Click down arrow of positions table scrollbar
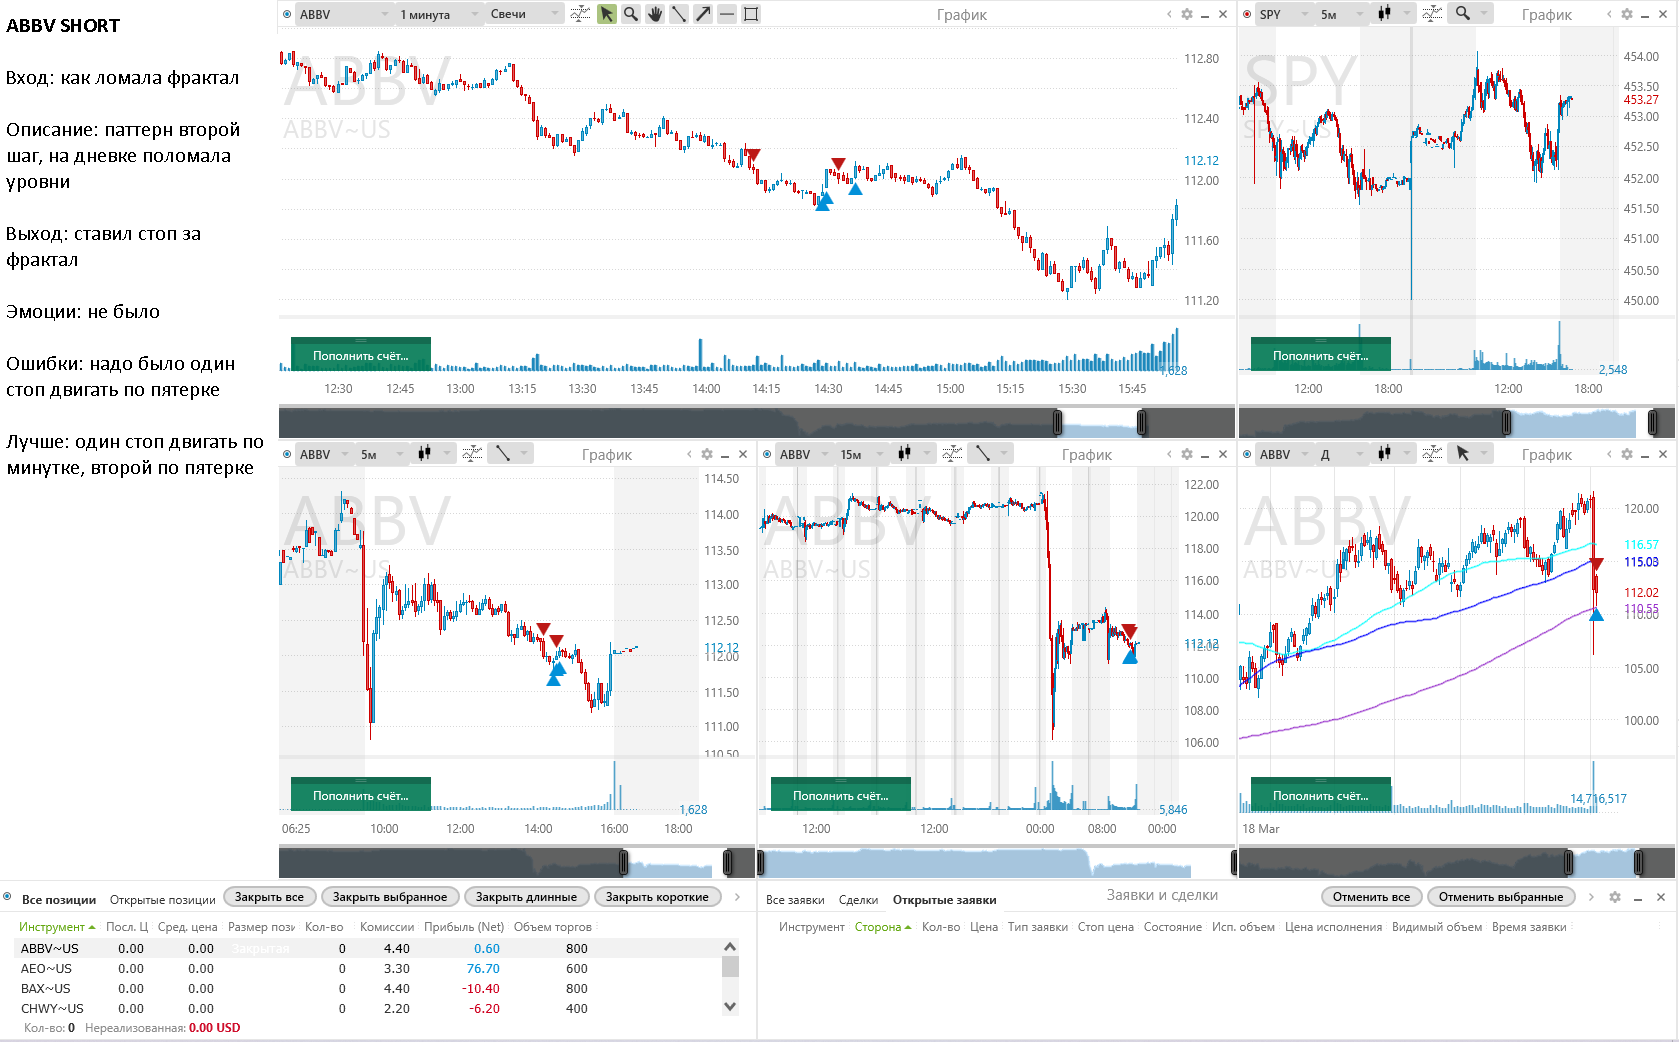The width and height of the screenshot is (1679, 1042). point(730,1007)
